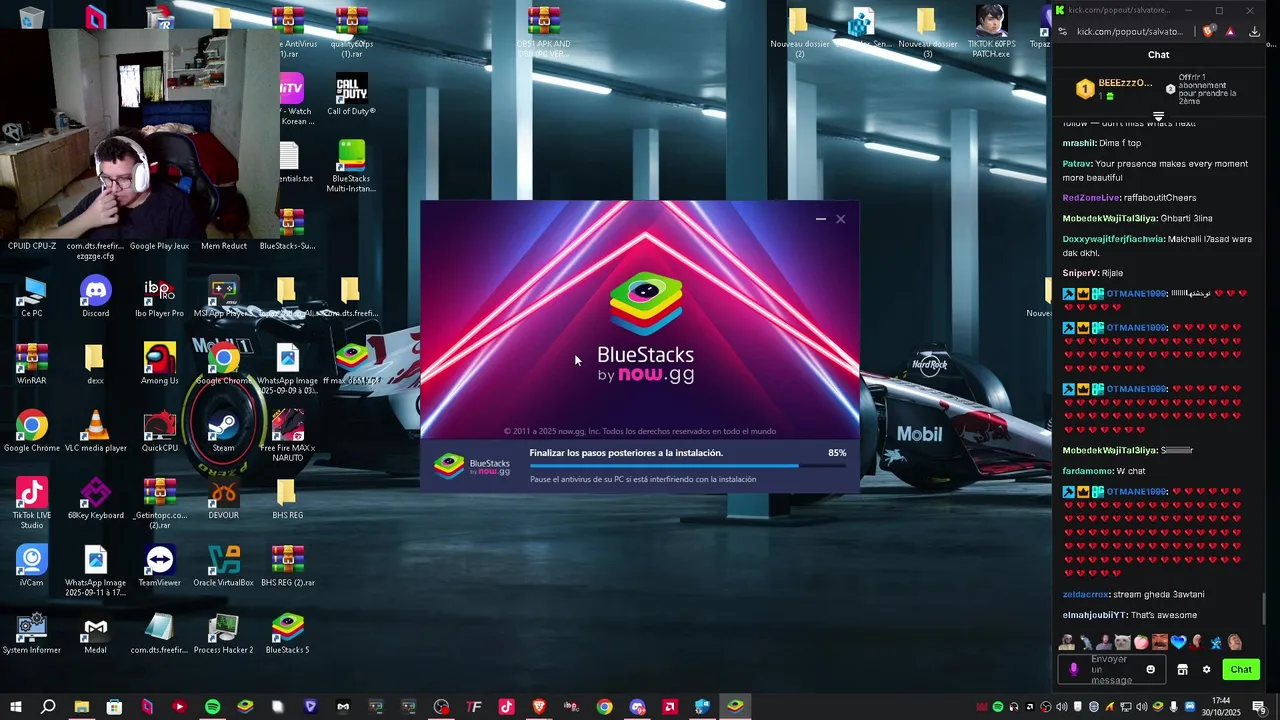Open Process Hacker 2 desktop icon

click(x=223, y=633)
